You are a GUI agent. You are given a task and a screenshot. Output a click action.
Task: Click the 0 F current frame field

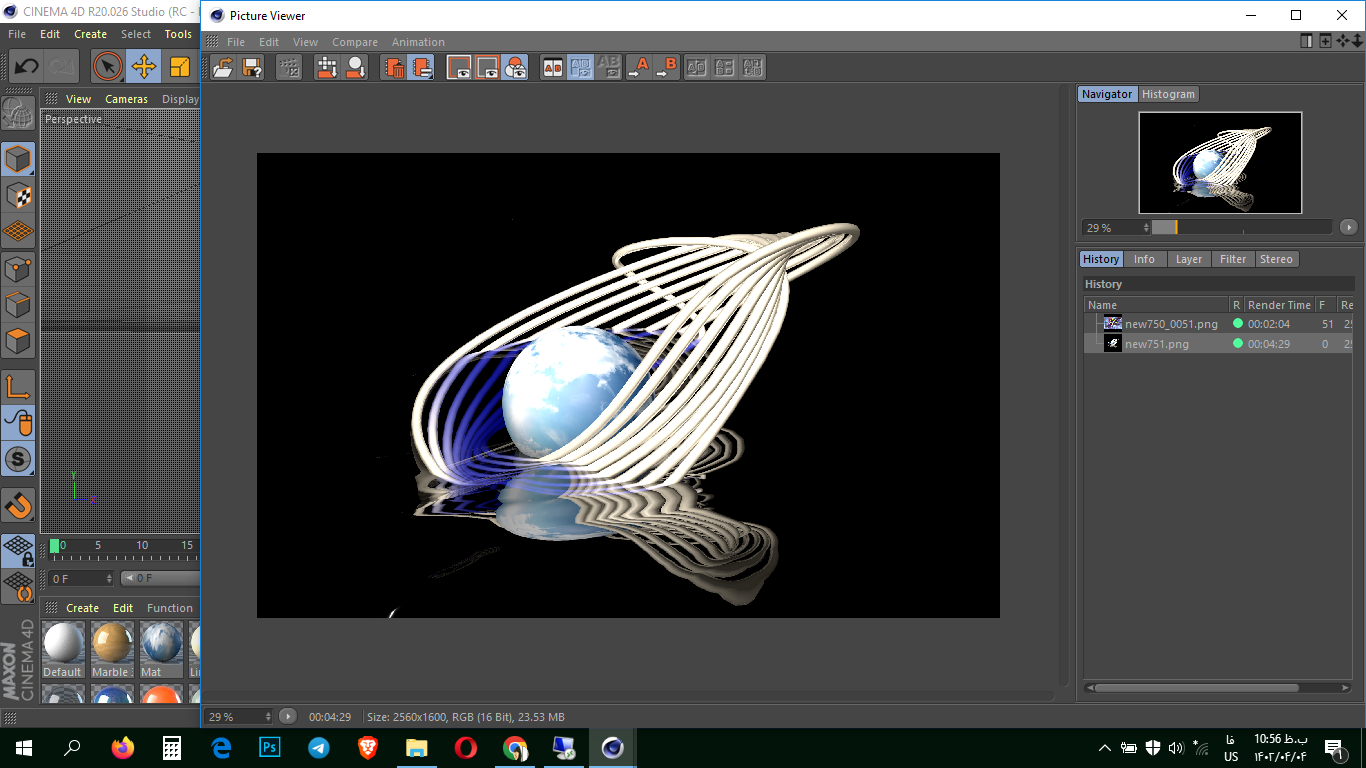click(x=82, y=578)
